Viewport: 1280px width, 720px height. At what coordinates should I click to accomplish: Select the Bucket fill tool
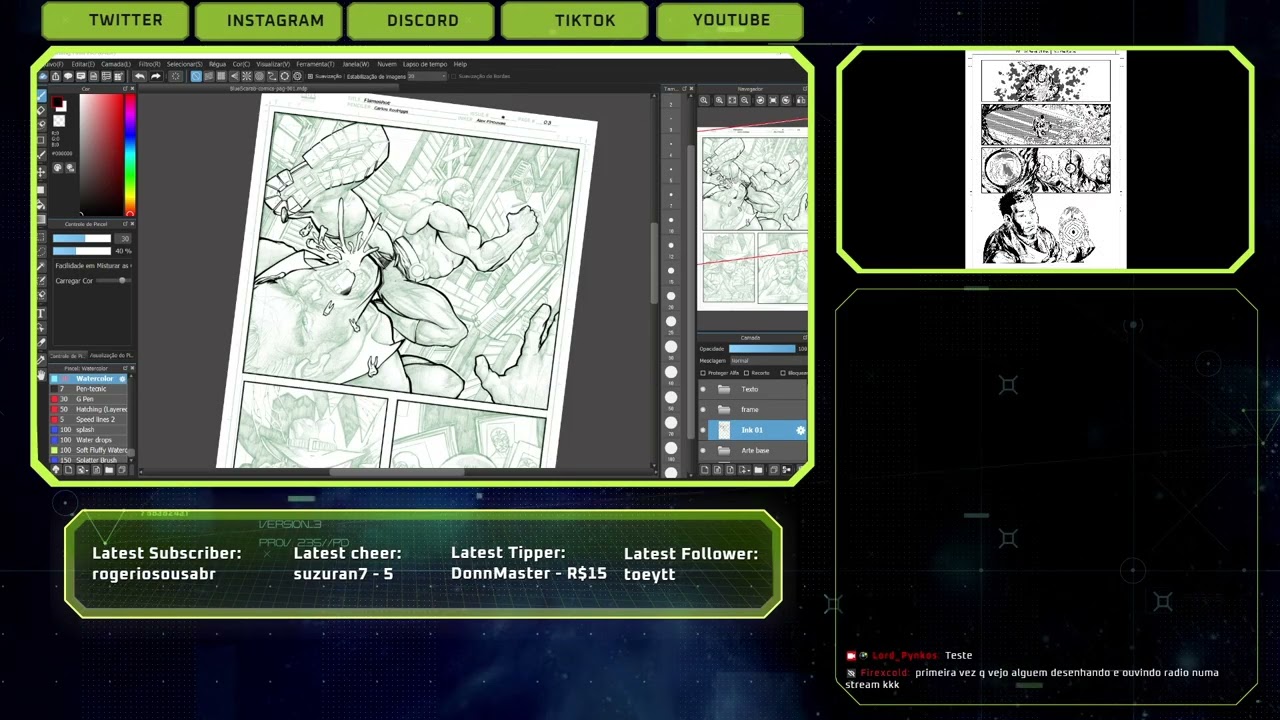pyautogui.click(x=42, y=205)
